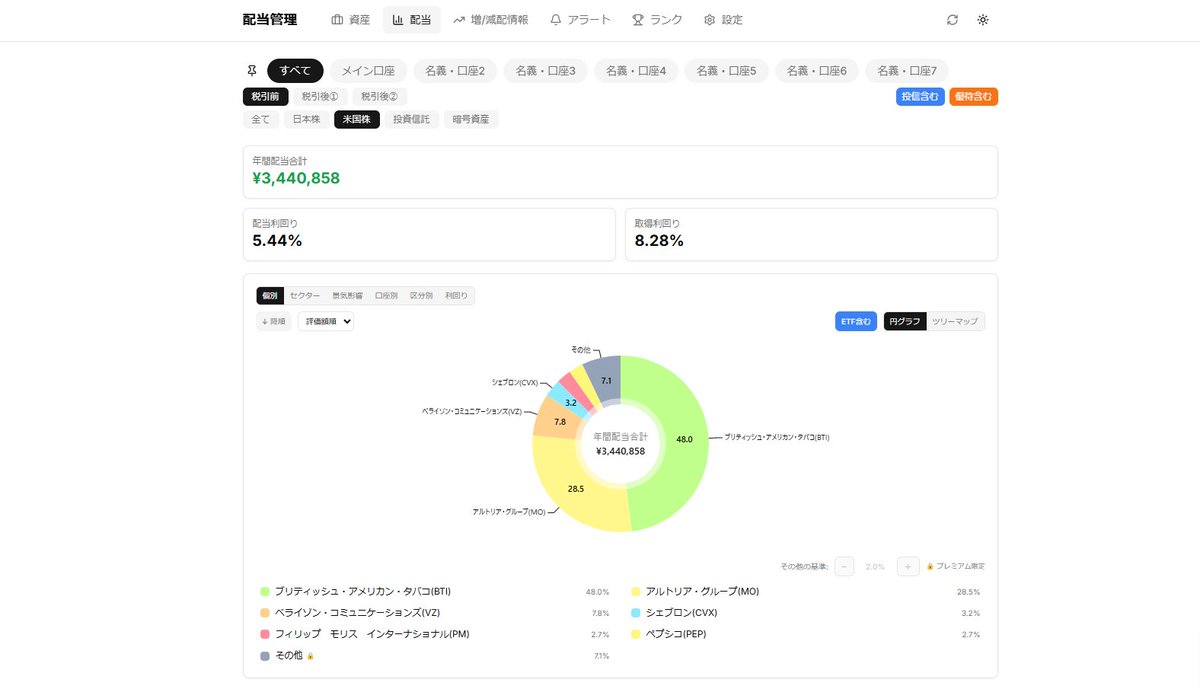The height and width of the screenshot is (689, 1200).
Task: Select the 全て asset type filter
Action: coord(260,120)
